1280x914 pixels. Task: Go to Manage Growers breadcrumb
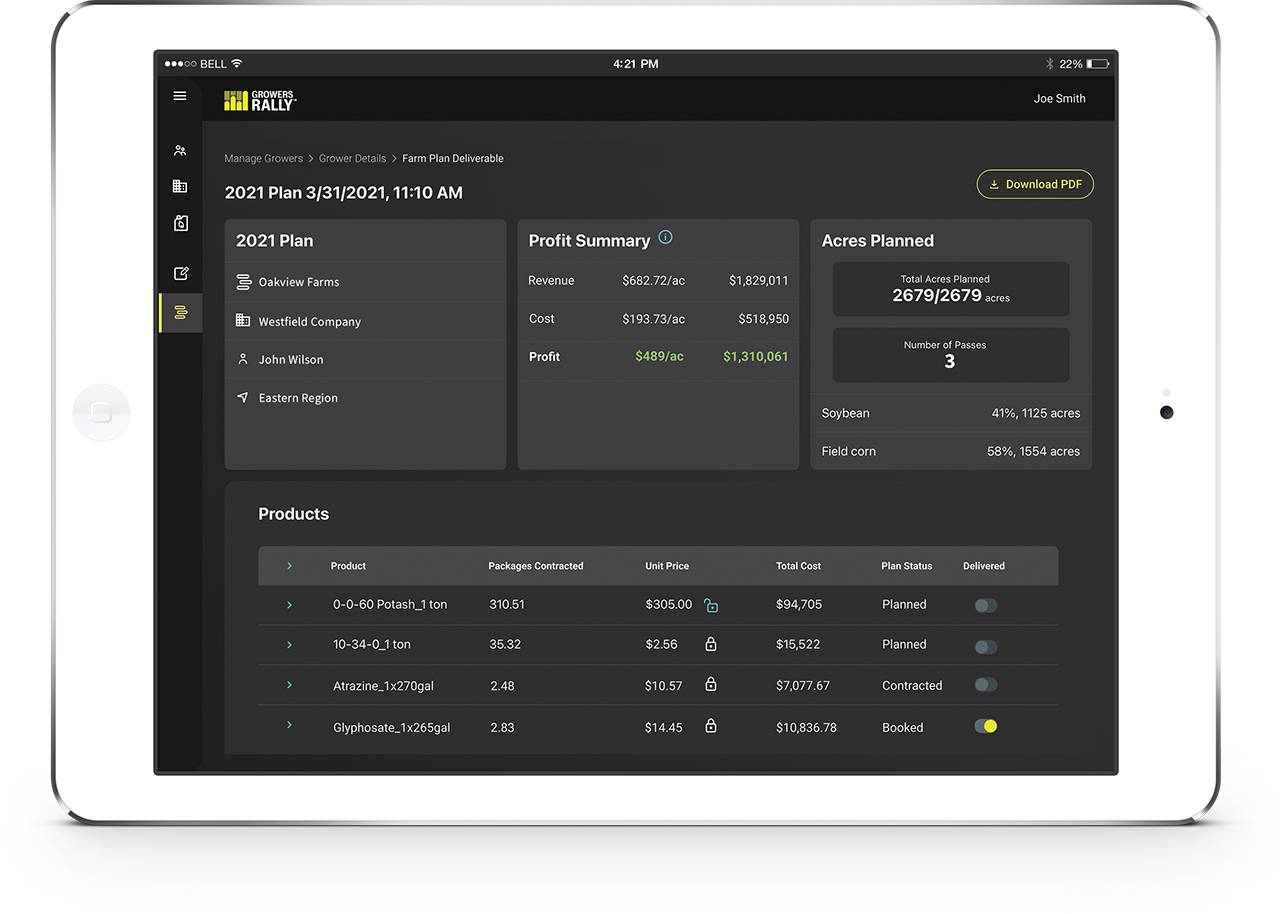tap(264, 158)
